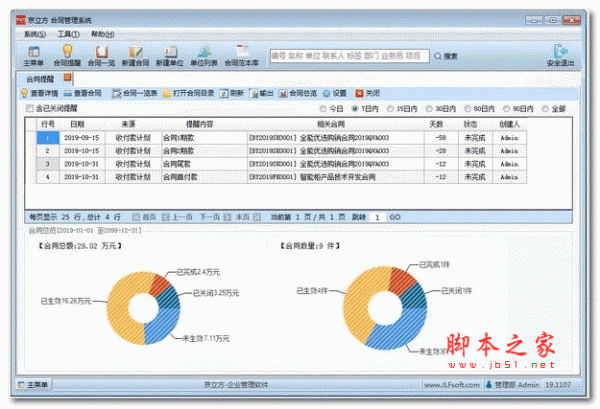
Task: Select the 全部 radio button
Action: point(545,109)
